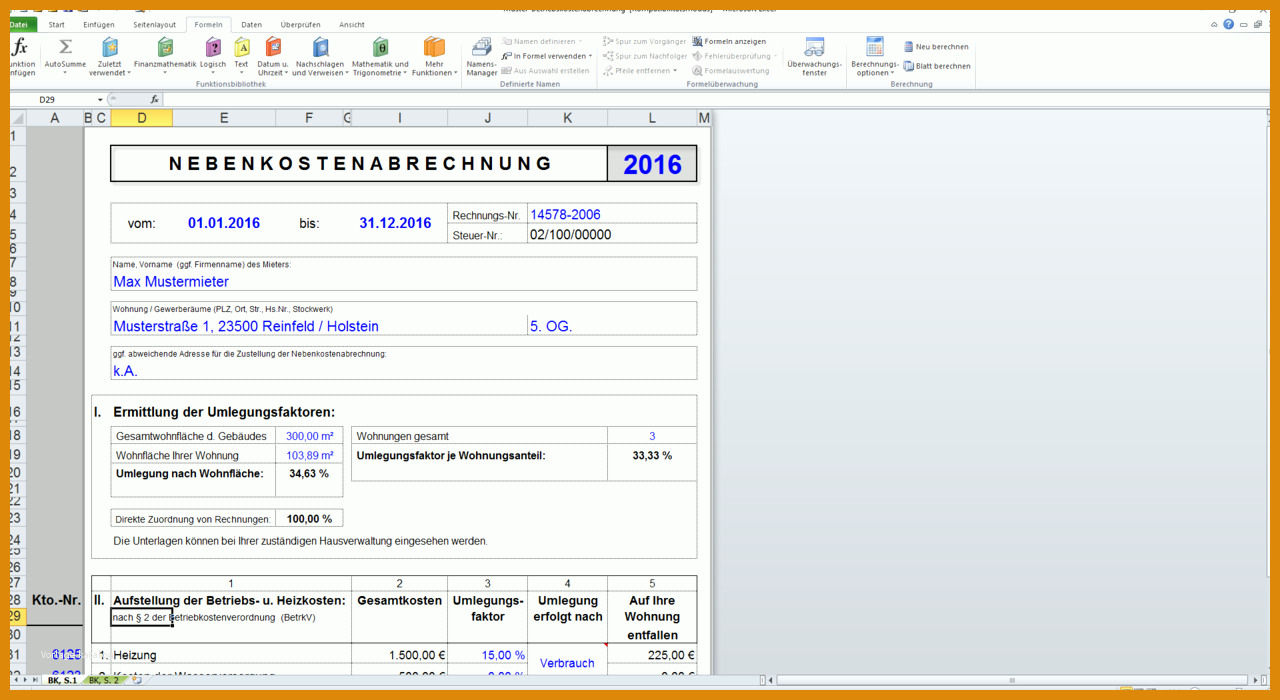
Task: Open Excel help via the question mark icon
Action: 1229,24
